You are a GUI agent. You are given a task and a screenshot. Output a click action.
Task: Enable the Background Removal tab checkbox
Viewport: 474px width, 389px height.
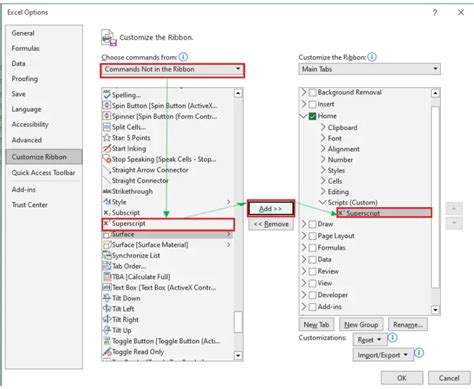312,92
